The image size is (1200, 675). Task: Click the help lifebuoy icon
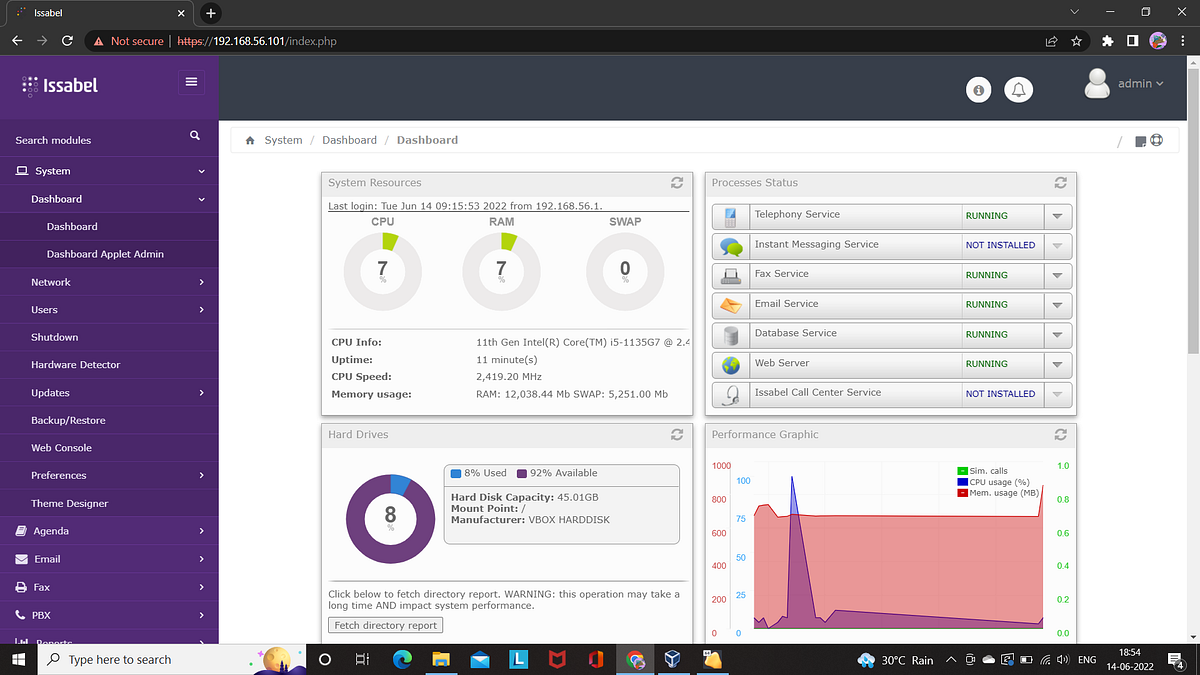point(1156,141)
